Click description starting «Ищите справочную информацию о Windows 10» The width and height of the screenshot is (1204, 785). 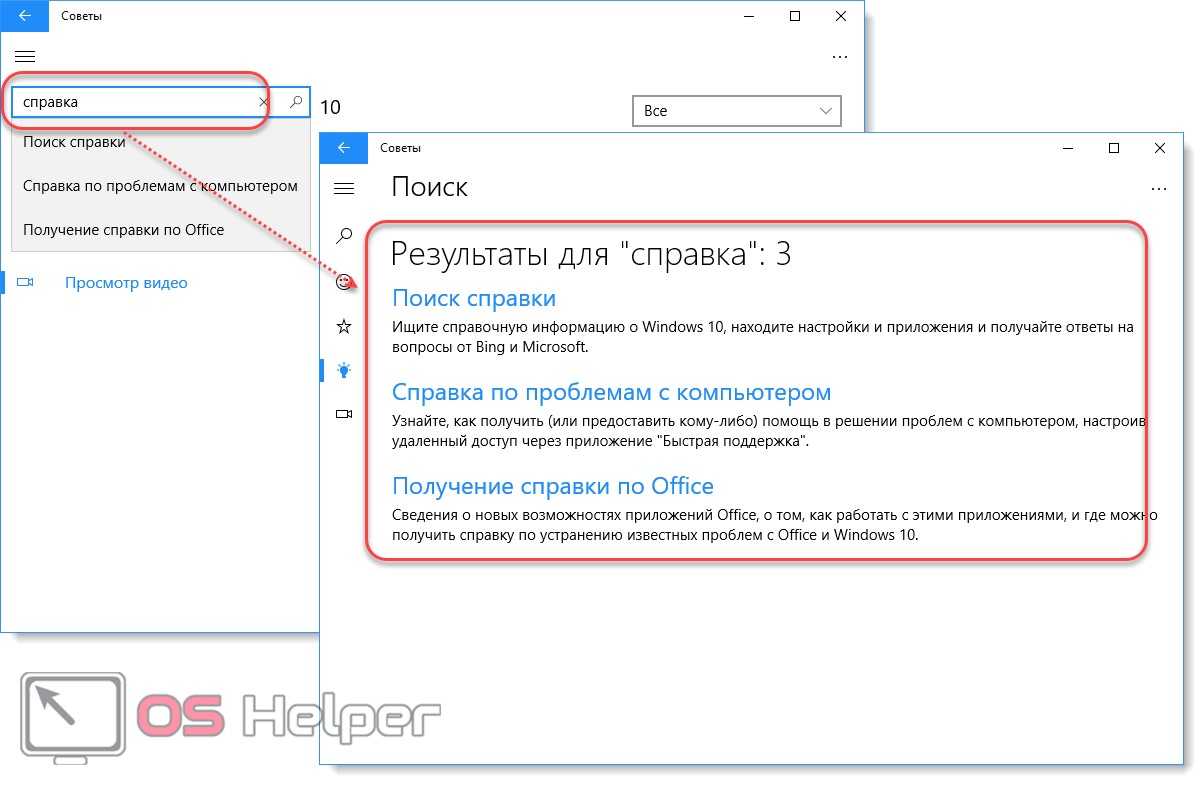(763, 337)
